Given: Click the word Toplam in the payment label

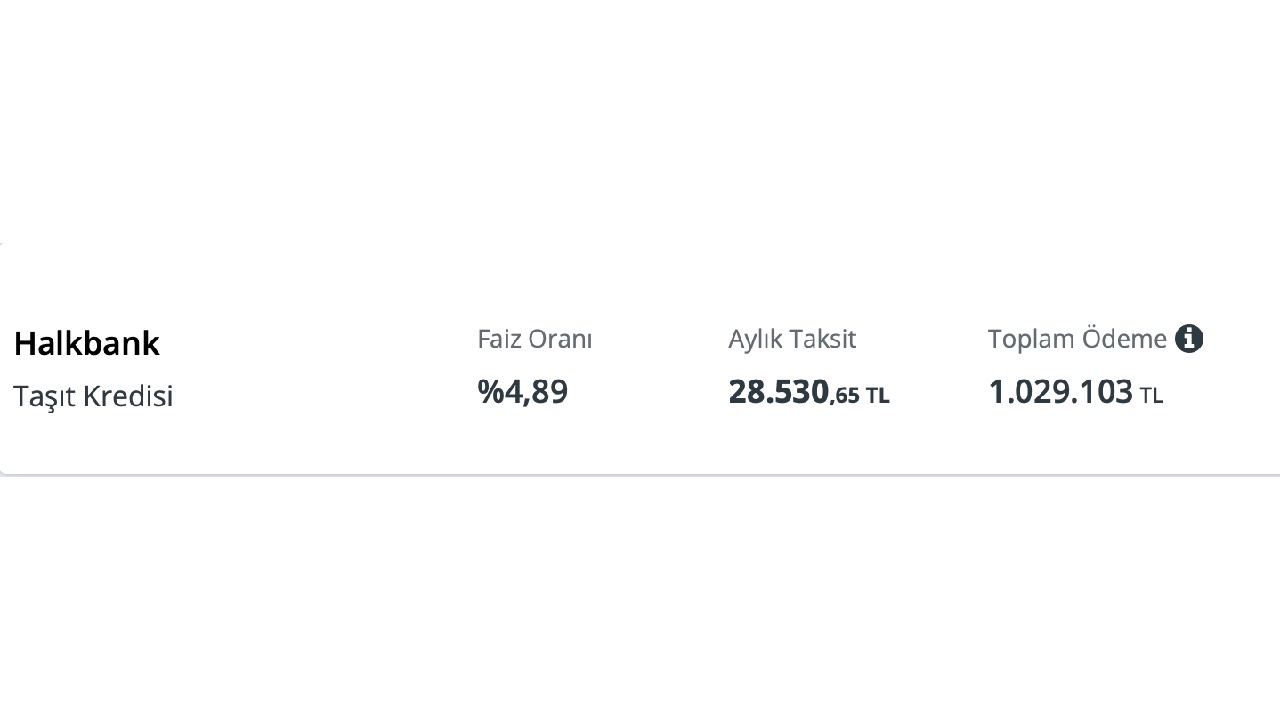Looking at the screenshot, I should point(1031,340).
